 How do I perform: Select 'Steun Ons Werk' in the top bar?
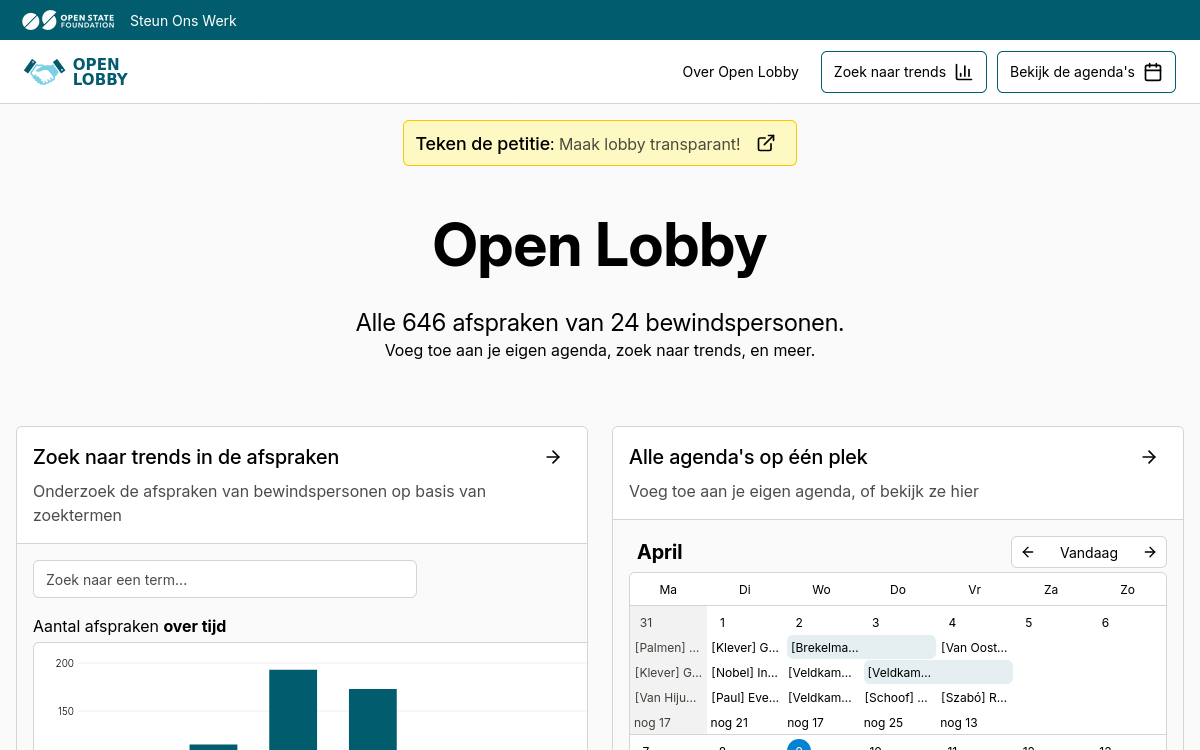[x=183, y=20]
